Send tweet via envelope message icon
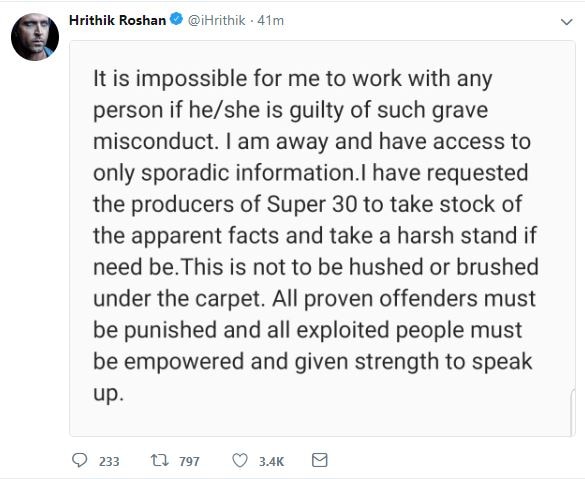The height and width of the screenshot is (479, 585). tap(320, 460)
